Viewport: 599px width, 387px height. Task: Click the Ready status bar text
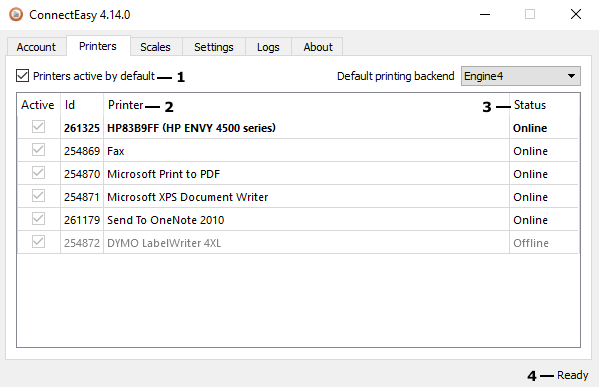coord(573,375)
